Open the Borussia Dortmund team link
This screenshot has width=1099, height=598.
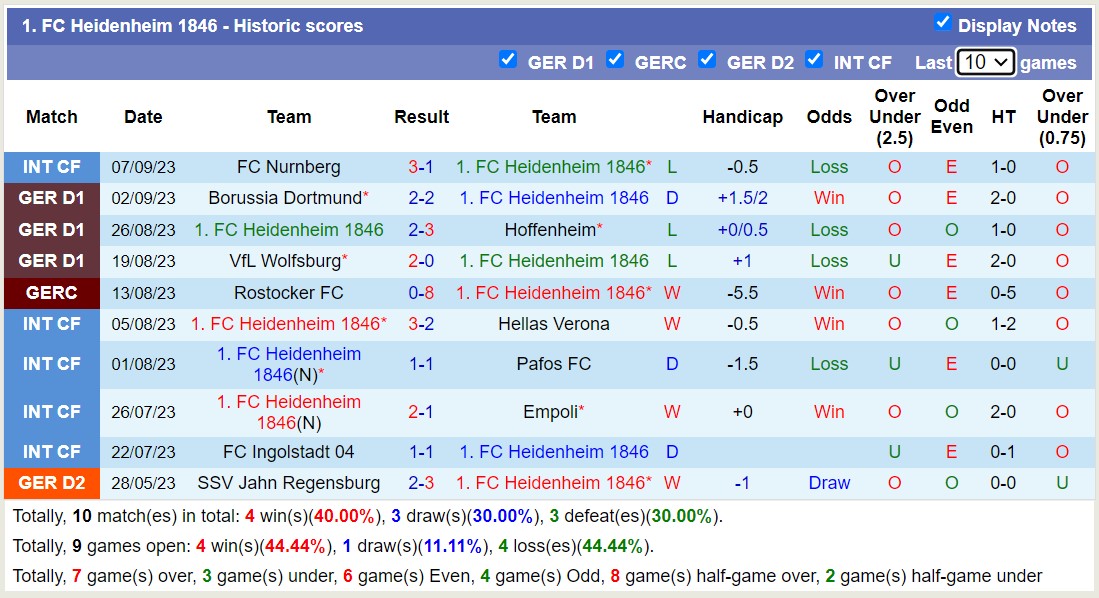[289, 198]
